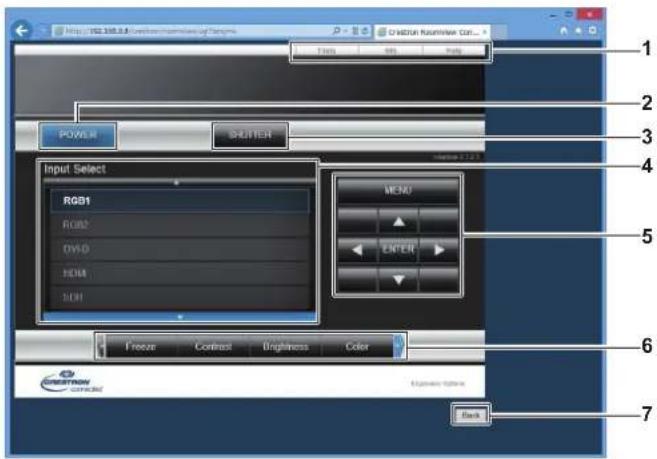This screenshot has width=657, height=459.
Task: Select HDMI input
Action: (180, 273)
